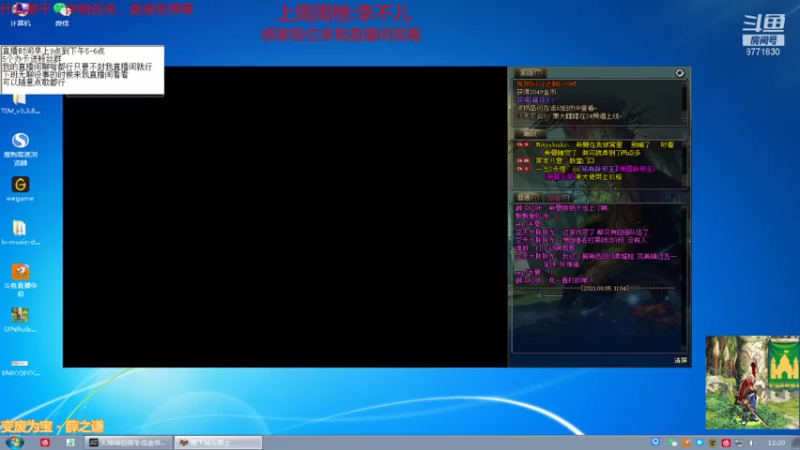Launch the wegame desktop icon
The image size is (800, 450).
click(20, 189)
